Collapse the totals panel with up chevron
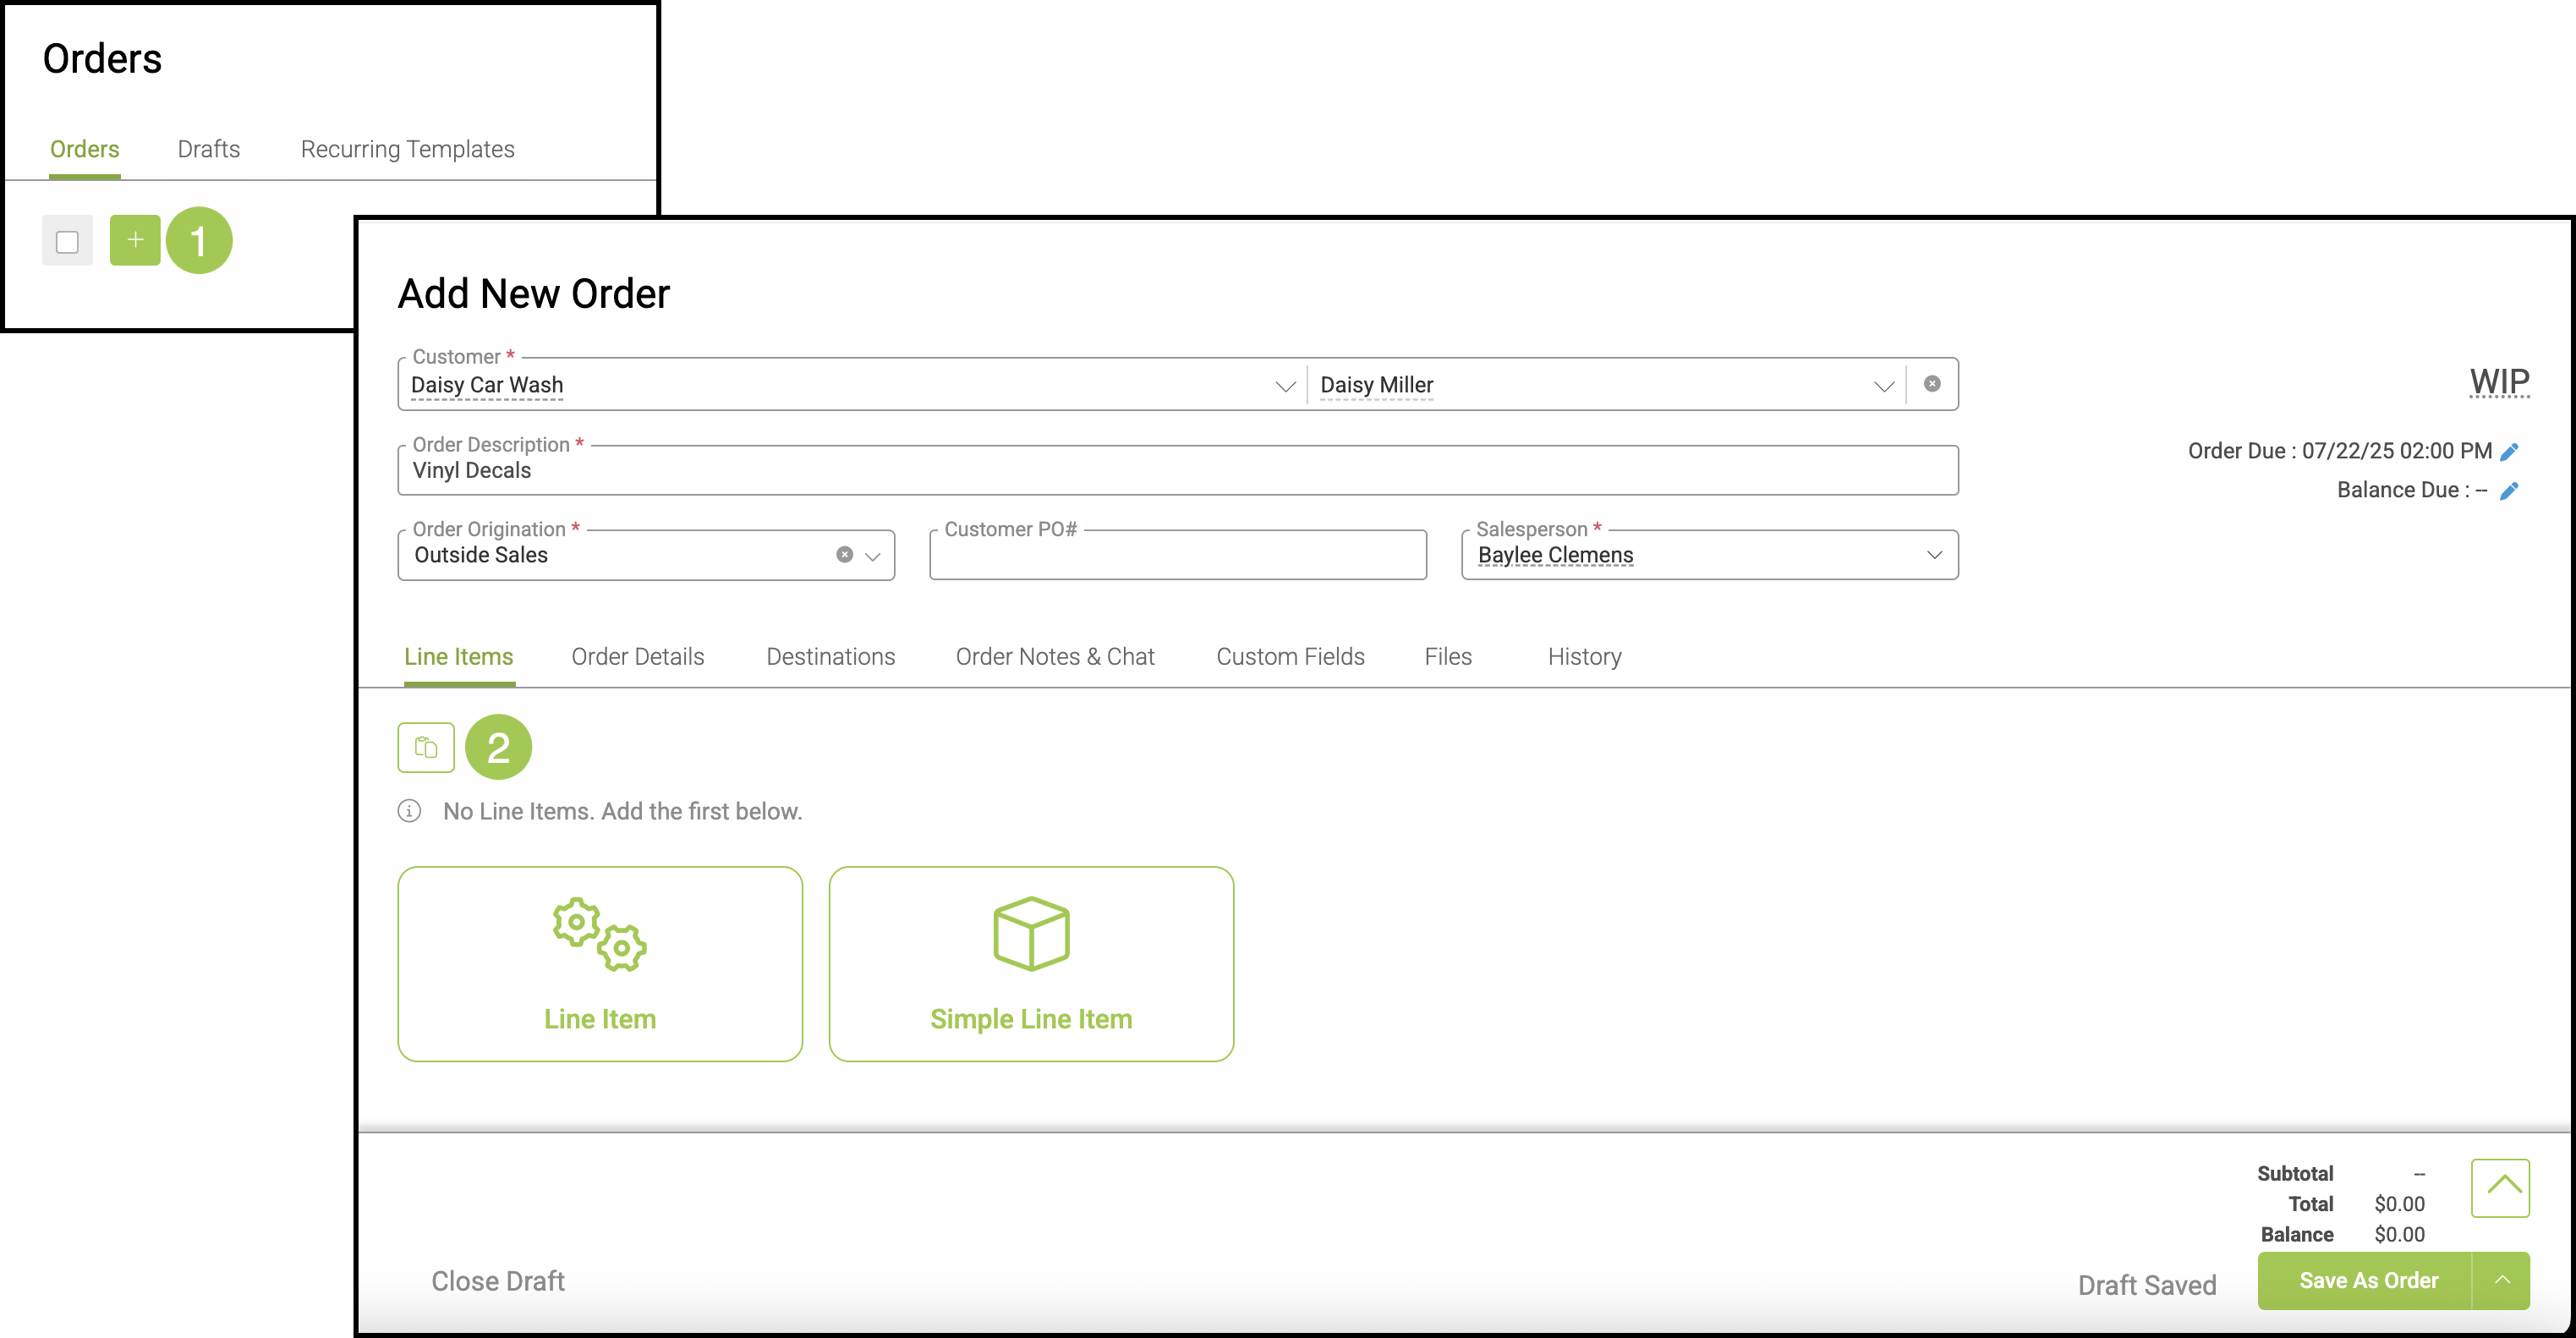The image size is (2576, 1338). point(2500,1187)
